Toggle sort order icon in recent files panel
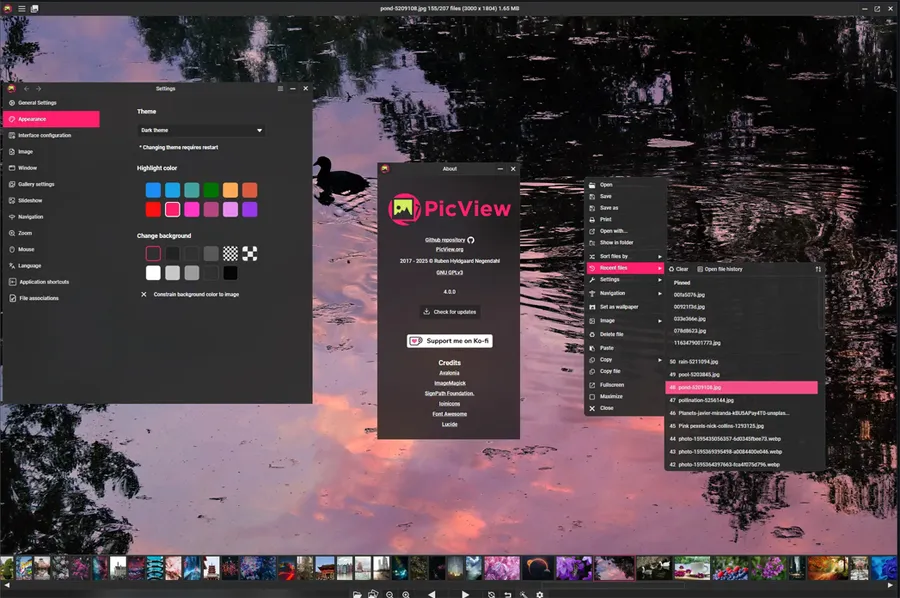900x598 pixels. tap(818, 269)
